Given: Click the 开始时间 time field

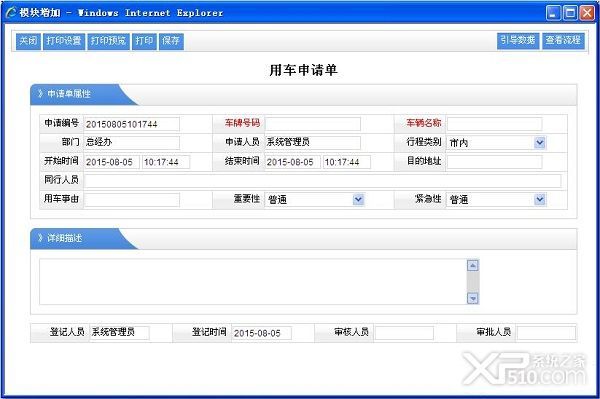Looking at the screenshot, I should pos(166,162).
